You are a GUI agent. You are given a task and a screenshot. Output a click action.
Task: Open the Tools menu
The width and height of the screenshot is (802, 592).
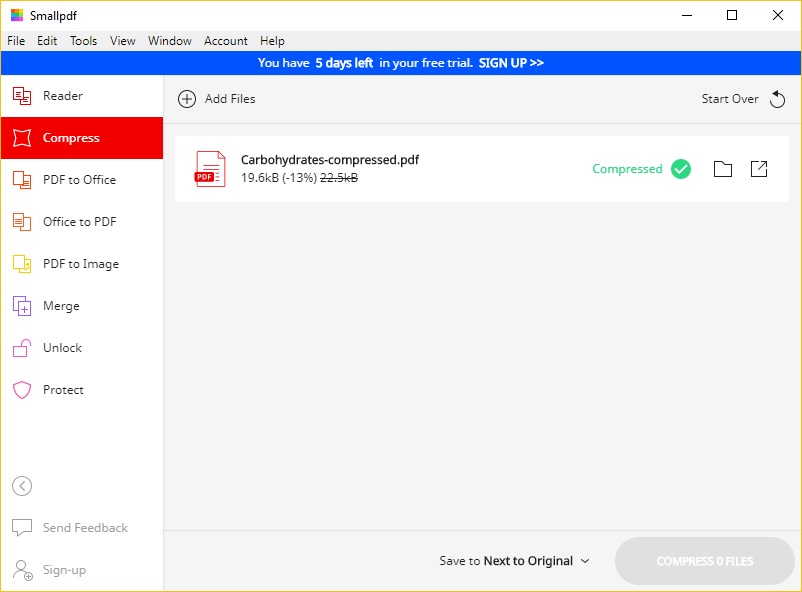83,41
